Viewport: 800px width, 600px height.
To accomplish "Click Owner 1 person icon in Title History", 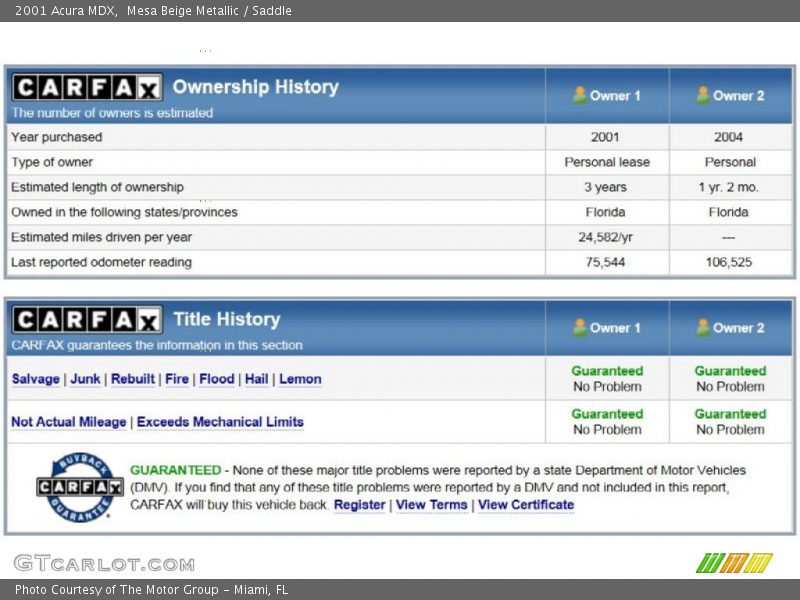I will pyautogui.click(x=579, y=327).
